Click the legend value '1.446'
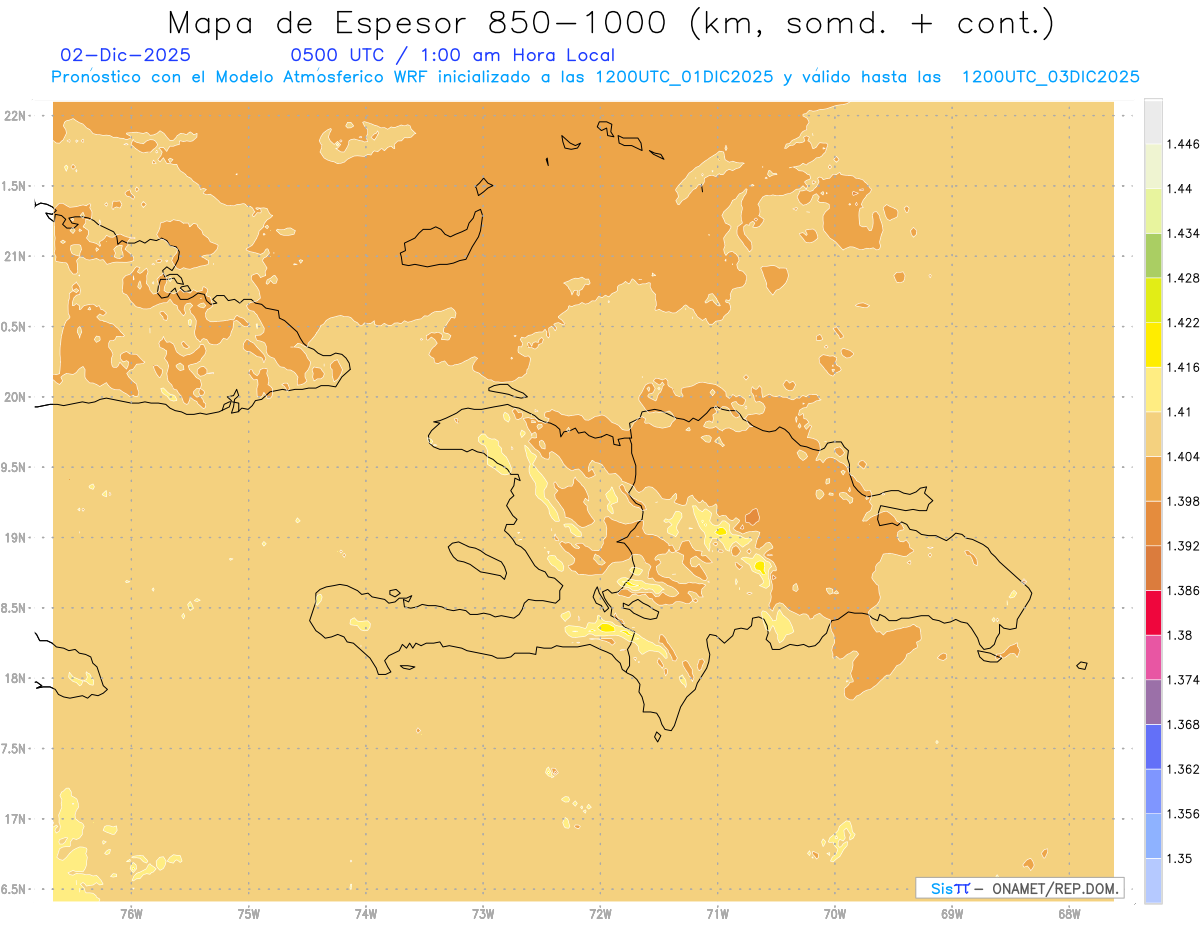This screenshot has width=1200, height=927. coord(1183,144)
